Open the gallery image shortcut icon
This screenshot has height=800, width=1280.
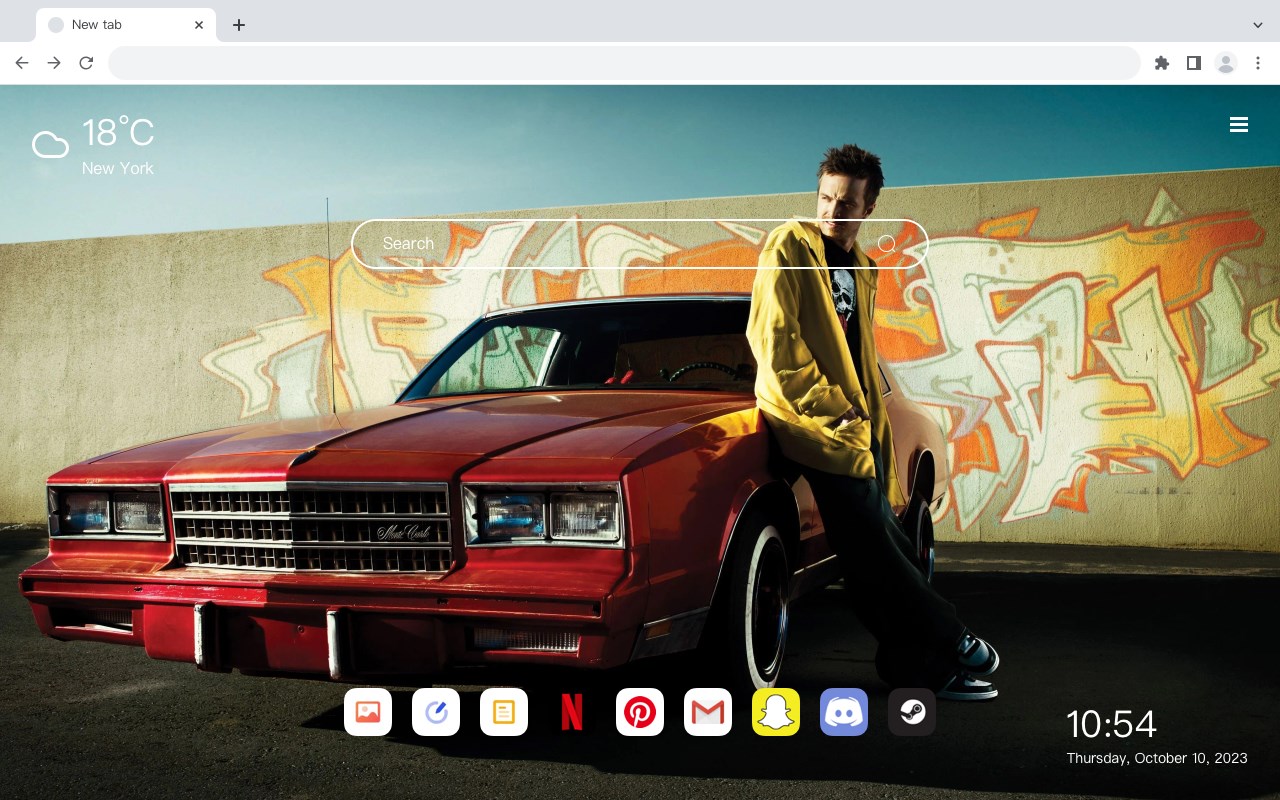coord(368,712)
